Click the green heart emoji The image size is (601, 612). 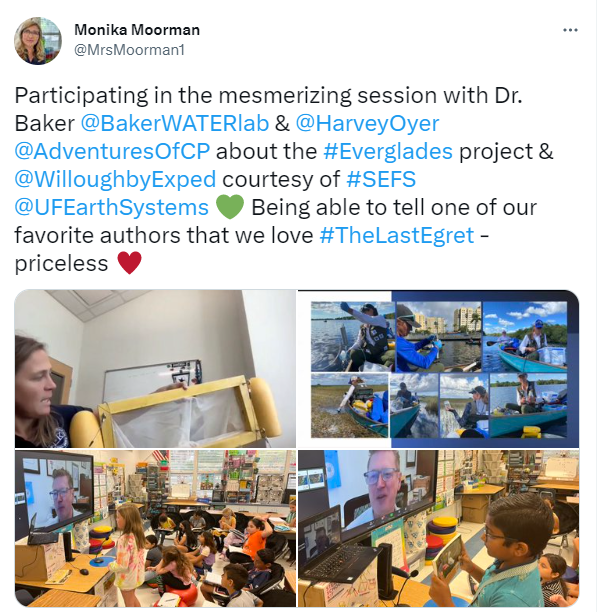point(230,207)
